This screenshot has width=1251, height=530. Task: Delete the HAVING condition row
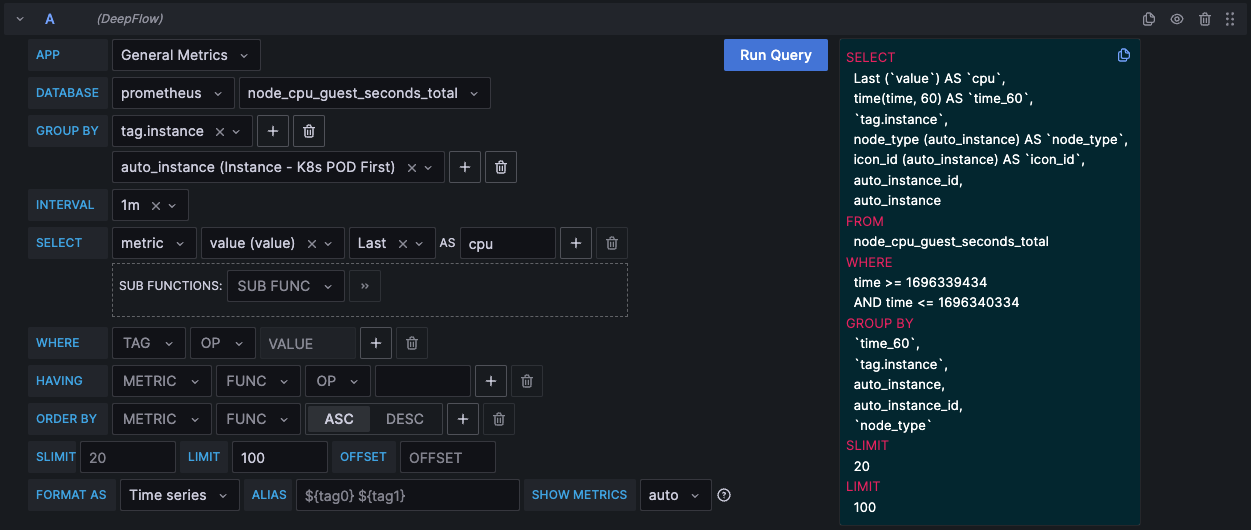click(x=527, y=381)
